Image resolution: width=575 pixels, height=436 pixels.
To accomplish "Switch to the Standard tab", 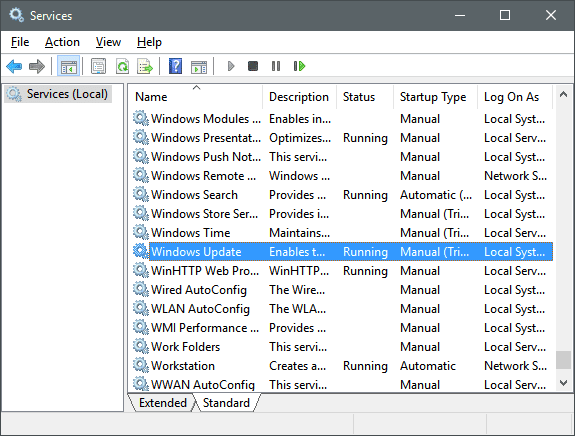I will (226, 403).
